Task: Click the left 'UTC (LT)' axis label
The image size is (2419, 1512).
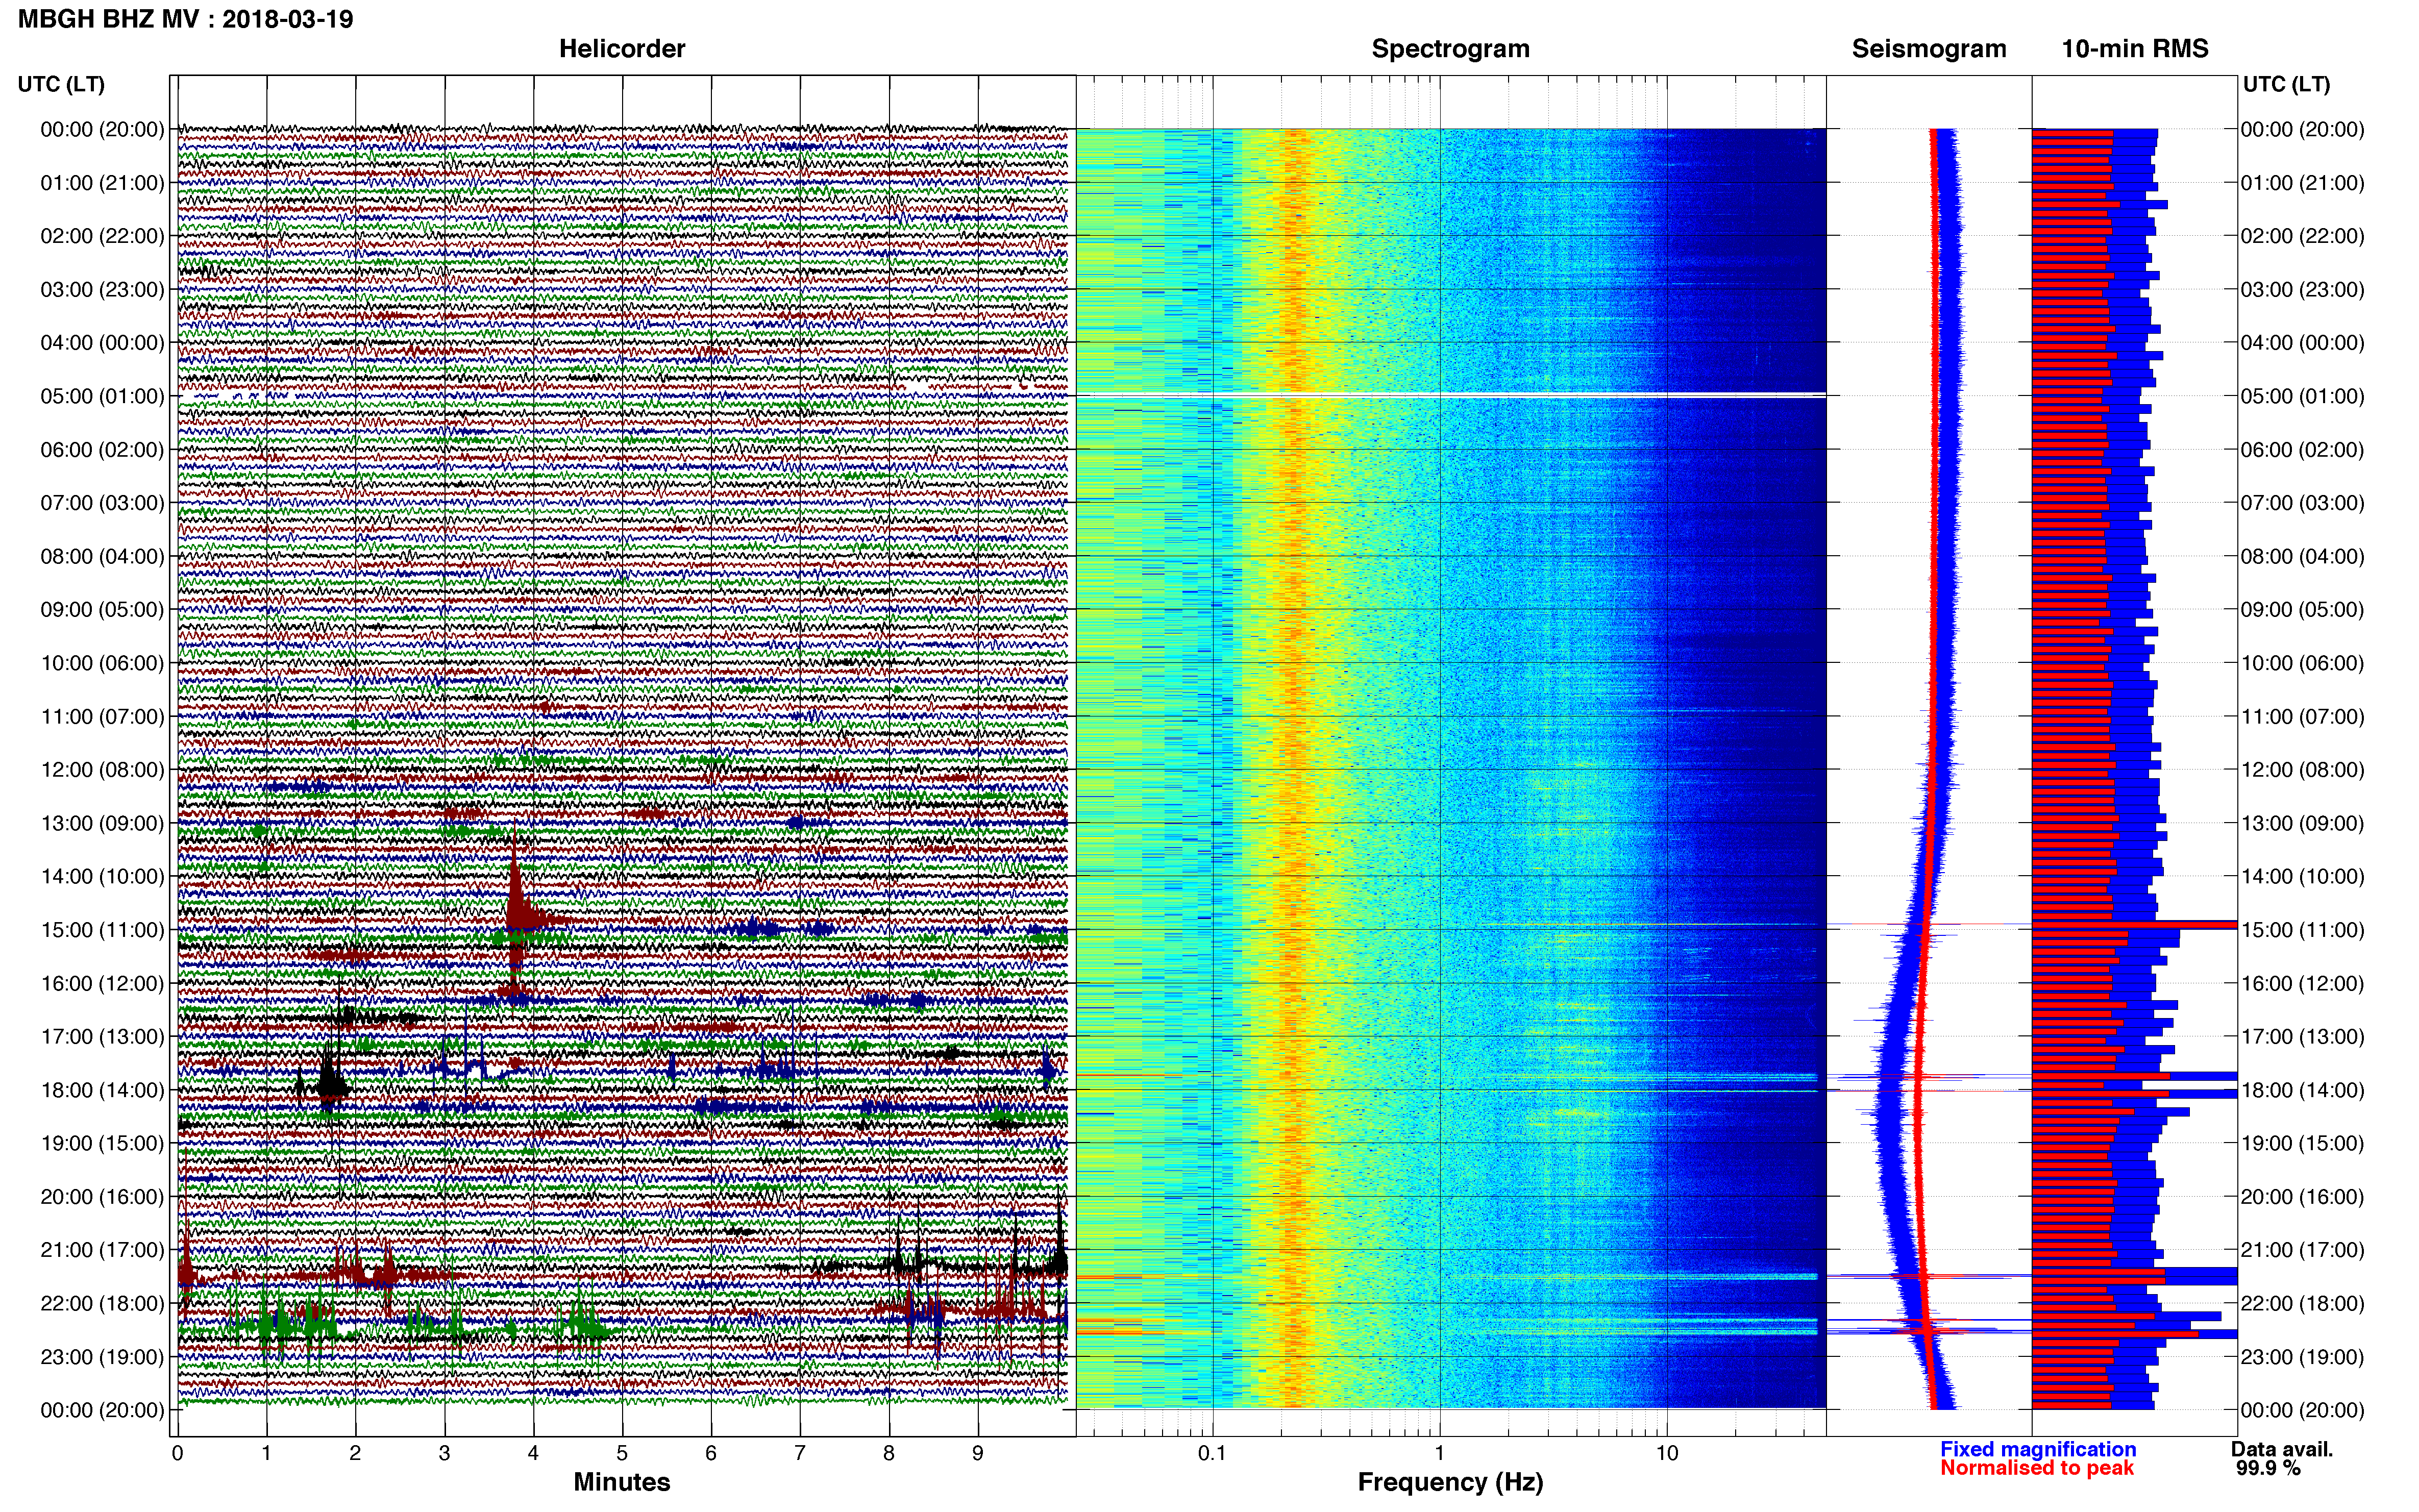Action: click(x=61, y=84)
